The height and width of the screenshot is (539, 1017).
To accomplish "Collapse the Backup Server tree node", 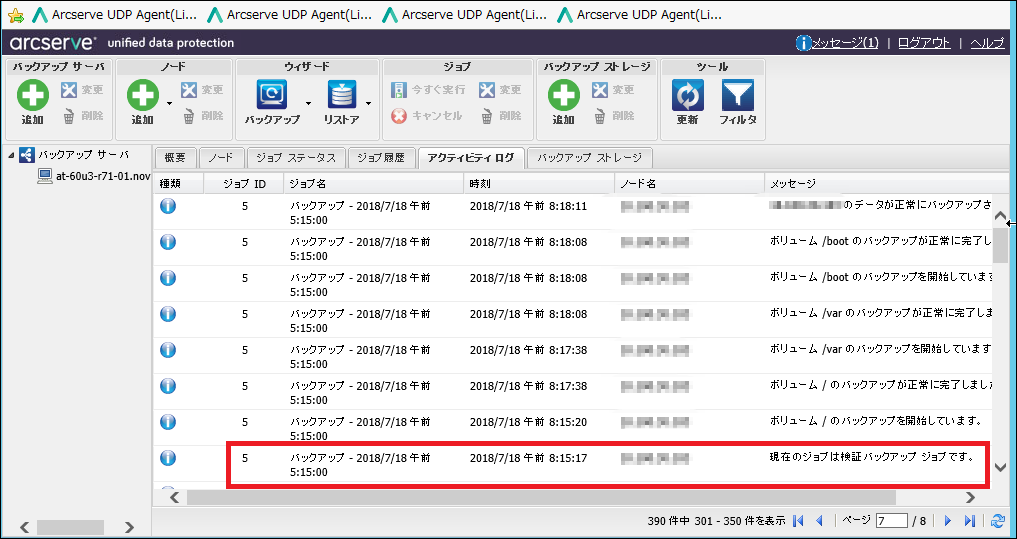I will tap(10, 155).
